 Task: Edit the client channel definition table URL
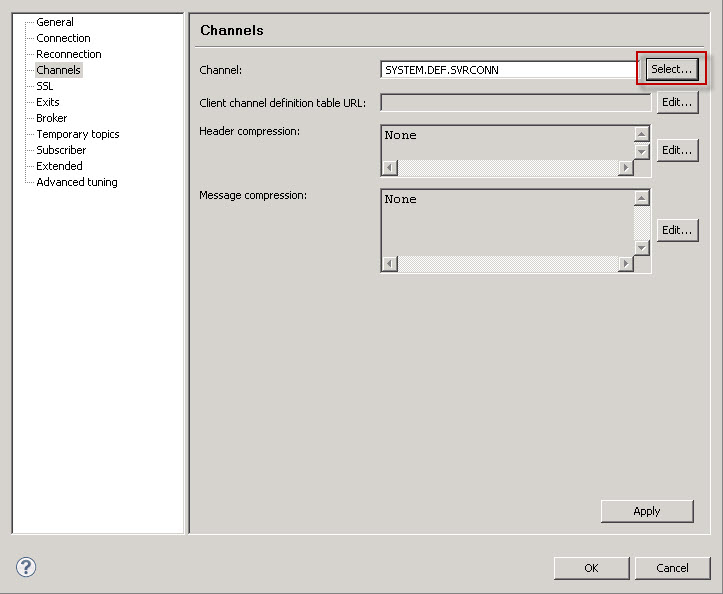point(677,102)
